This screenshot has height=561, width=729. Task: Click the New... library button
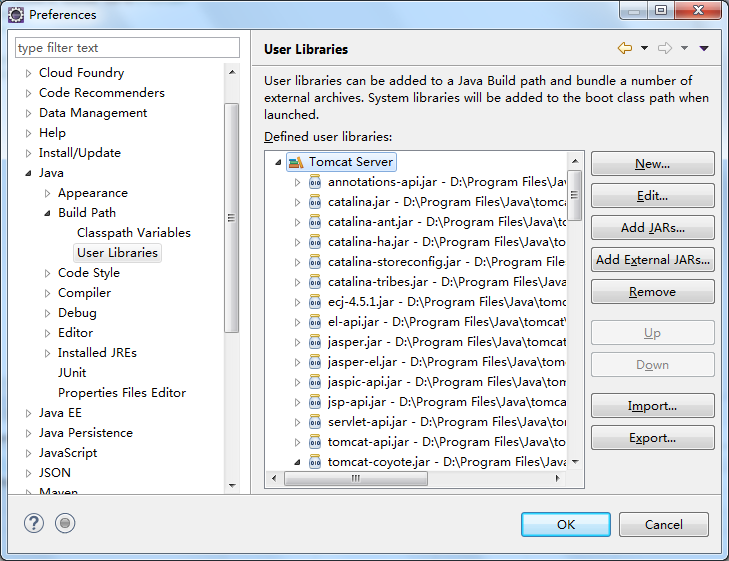[x=652, y=164]
